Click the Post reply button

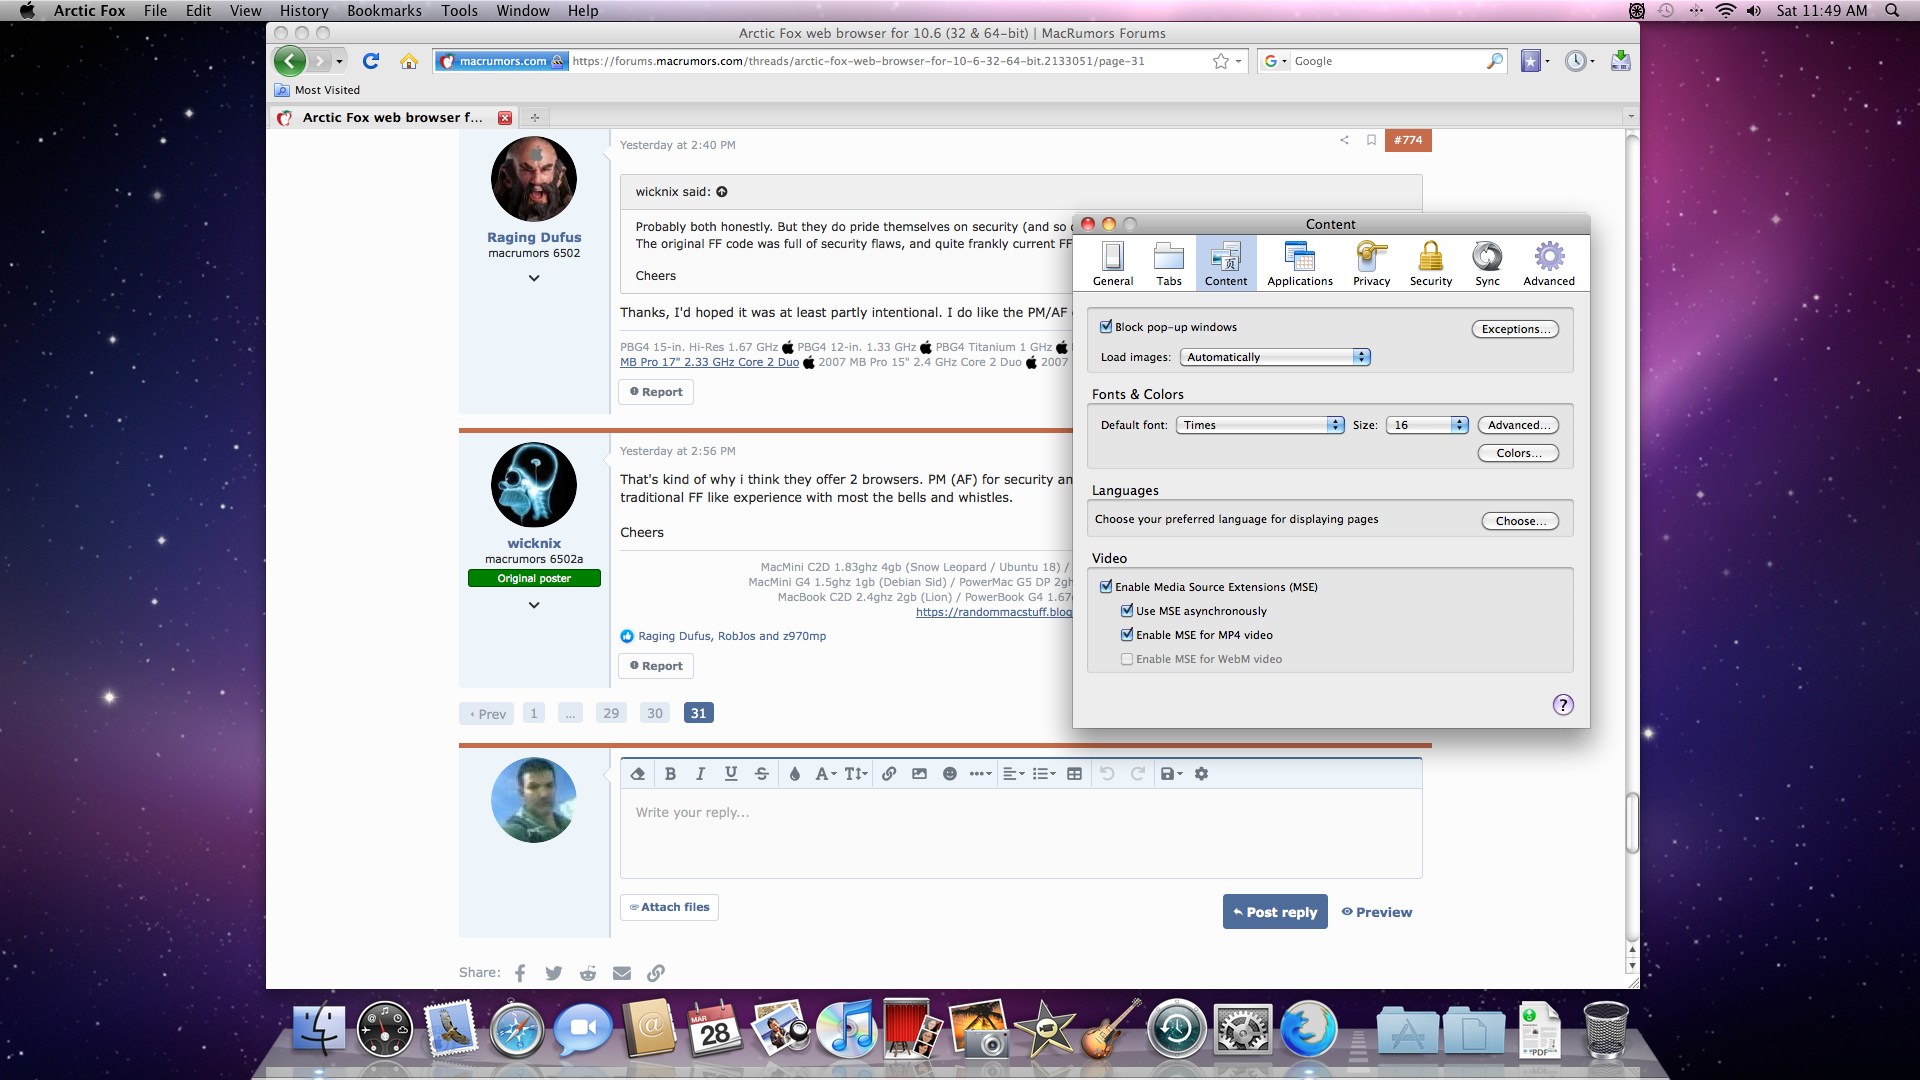pyautogui.click(x=1274, y=912)
